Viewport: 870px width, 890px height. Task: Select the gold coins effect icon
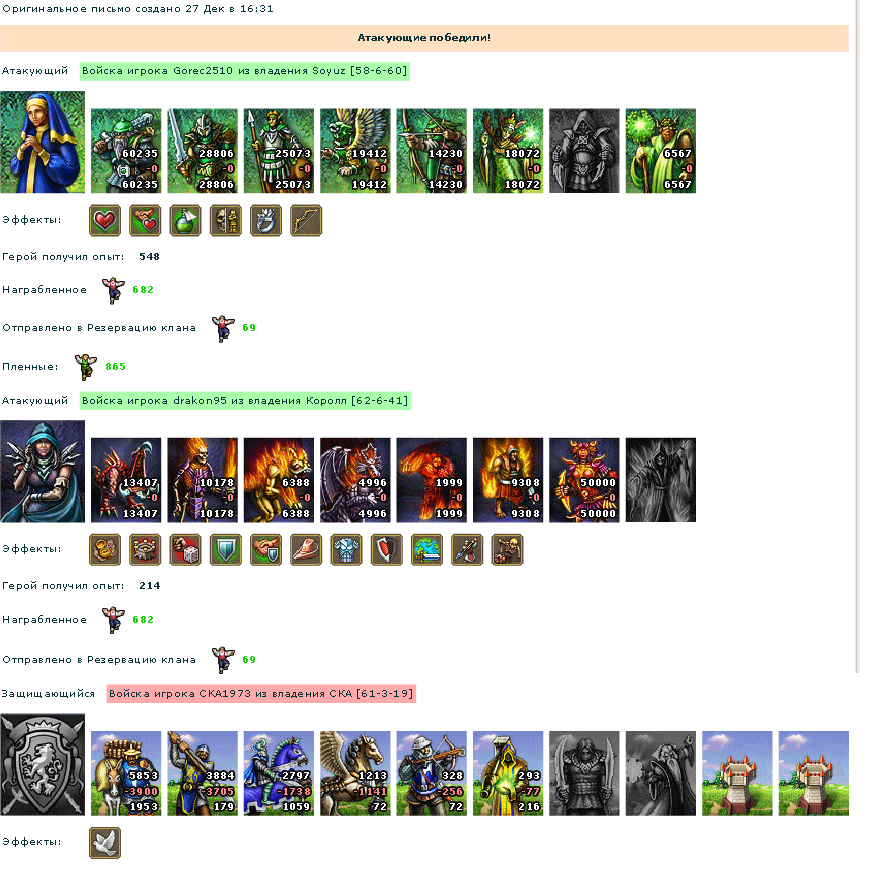(x=105, y=550)
